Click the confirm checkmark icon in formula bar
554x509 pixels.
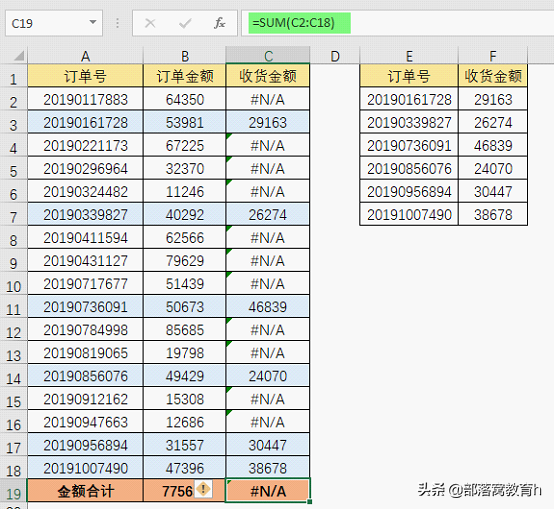[185, 23]
